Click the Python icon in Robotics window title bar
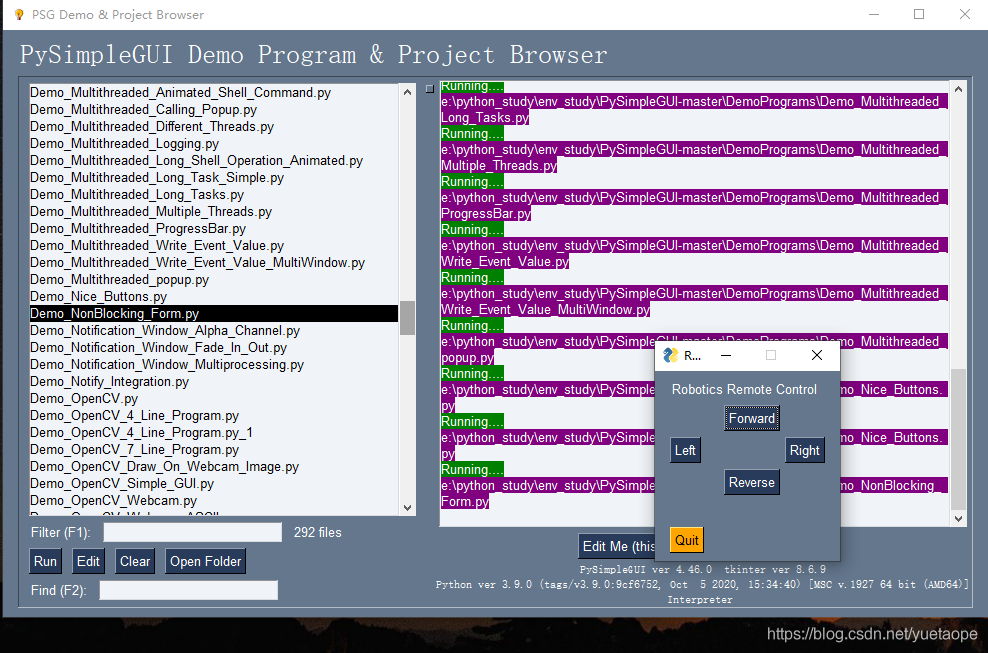 (x=671, y=355)
